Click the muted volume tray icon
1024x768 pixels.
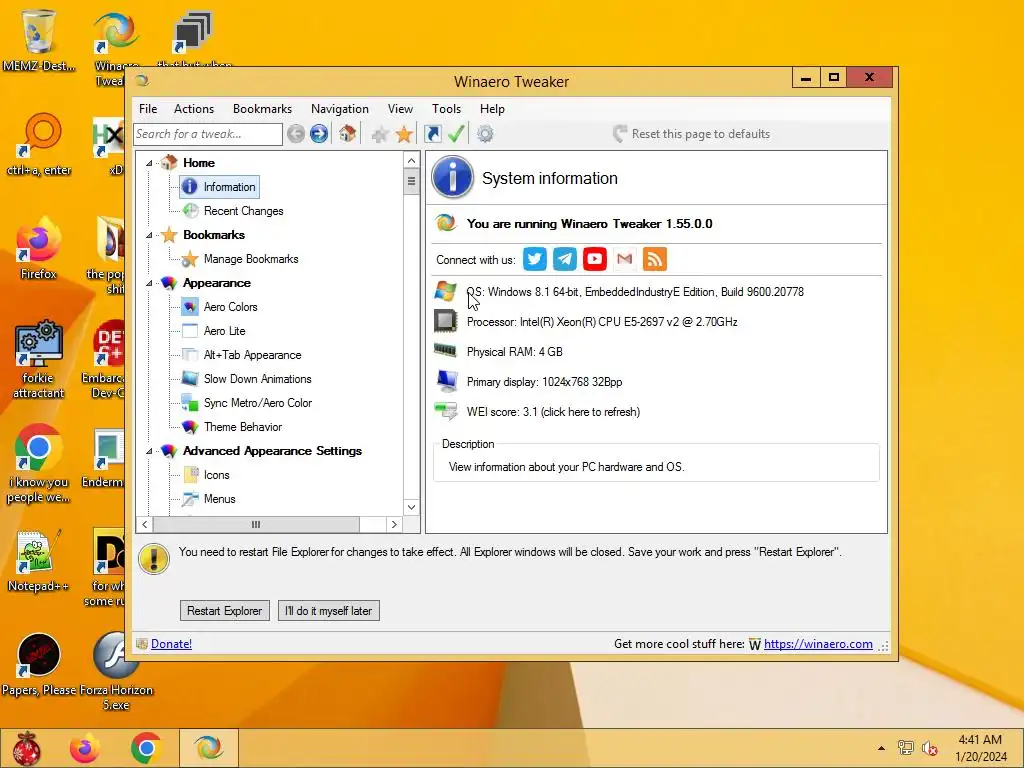(x=929, y=748)
